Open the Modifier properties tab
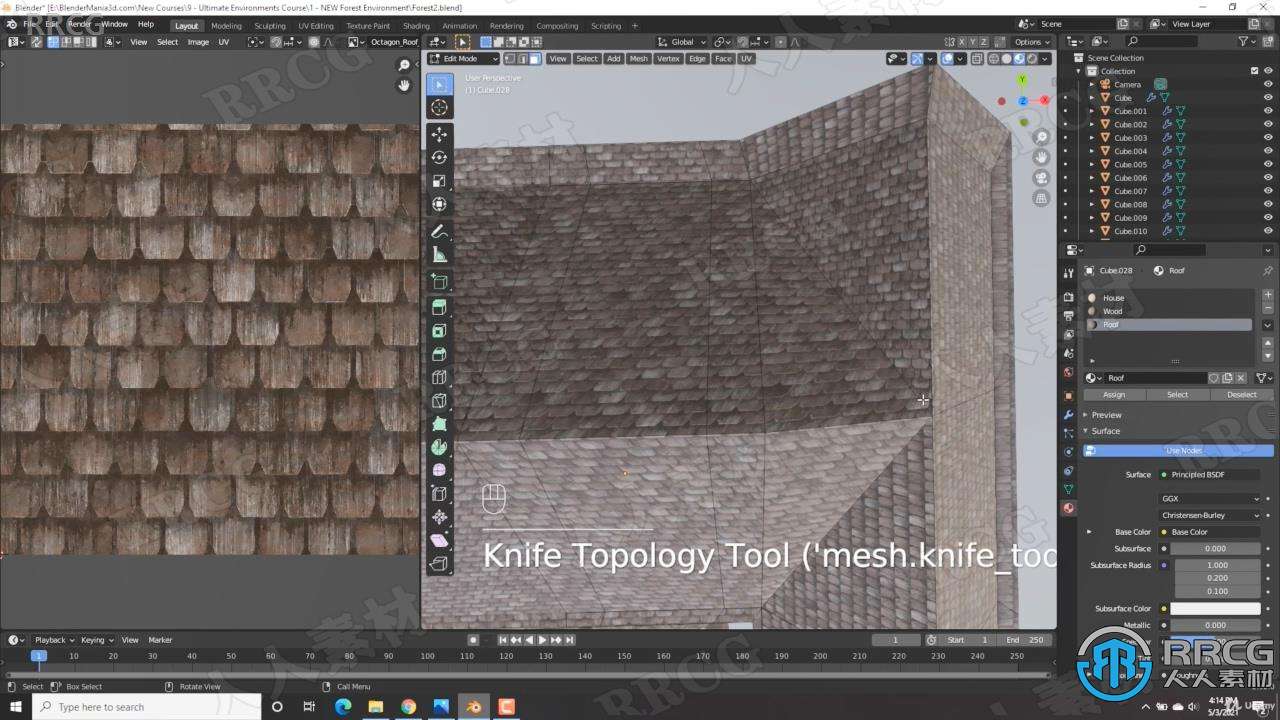 (x=1068, y=414)
